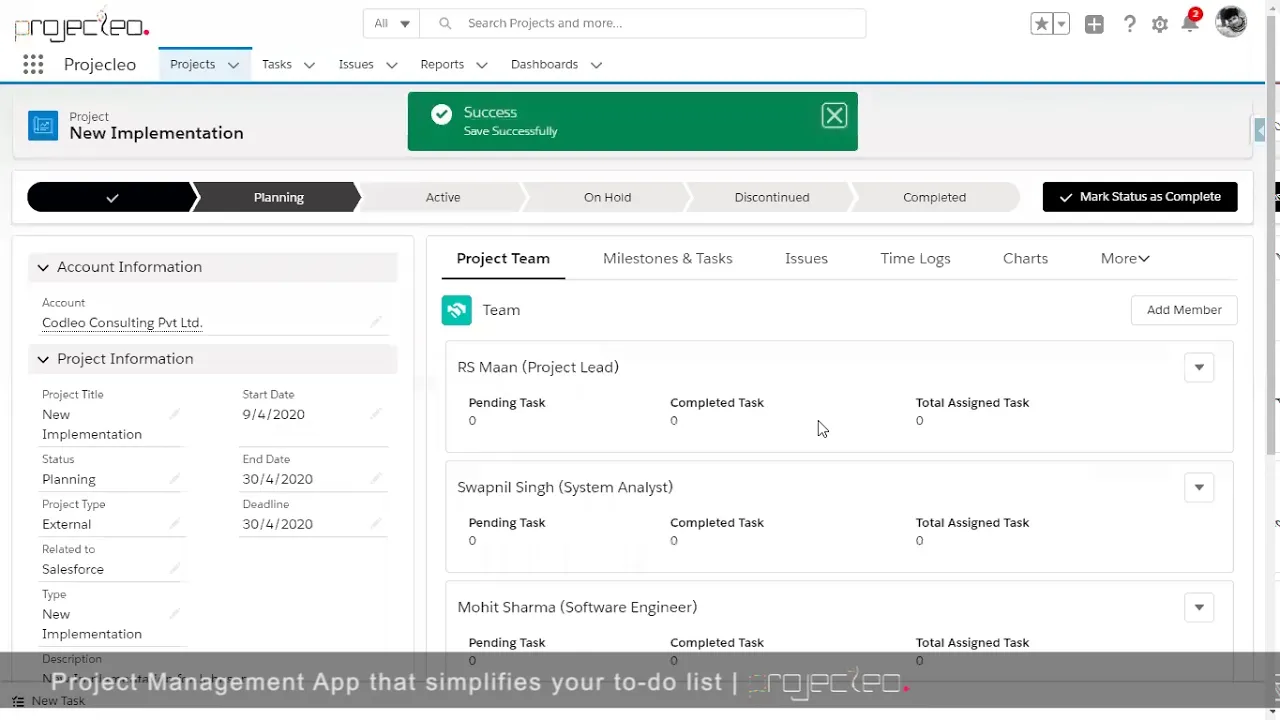Open Swapnil Singh row actions dropdown
Screen dimensions: 1280x720
coord(1199,487)
